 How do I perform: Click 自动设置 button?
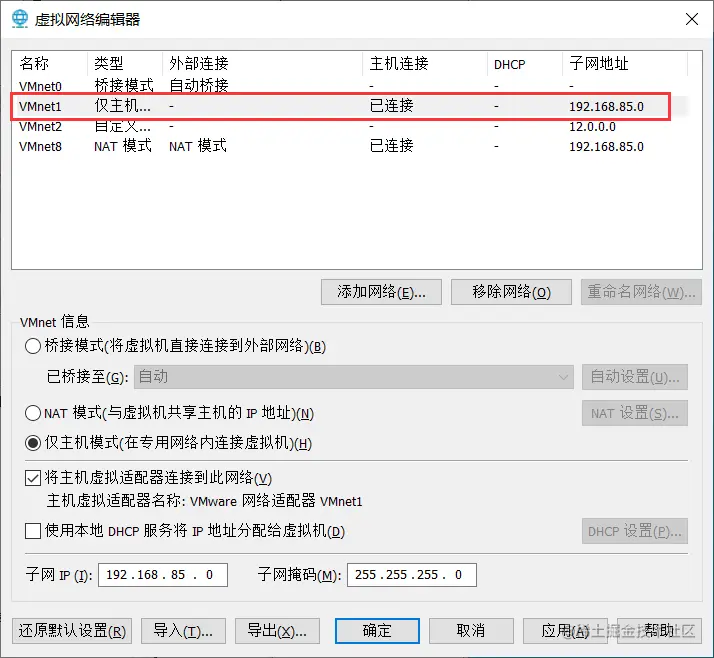tap(635, 377)
